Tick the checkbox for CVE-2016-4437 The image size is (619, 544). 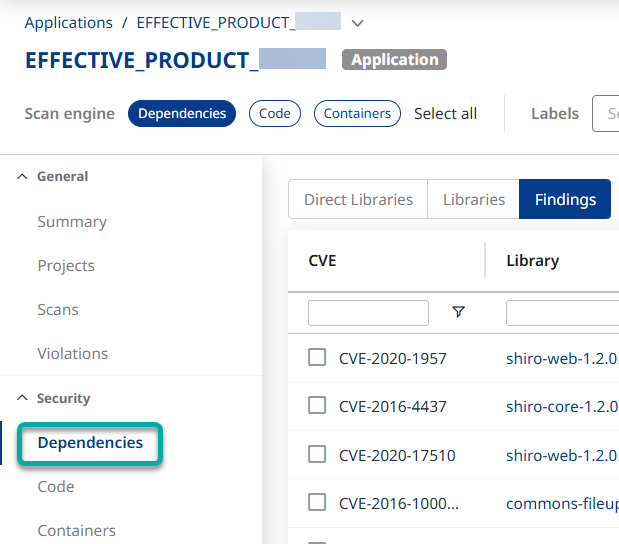tap(317, 406)
